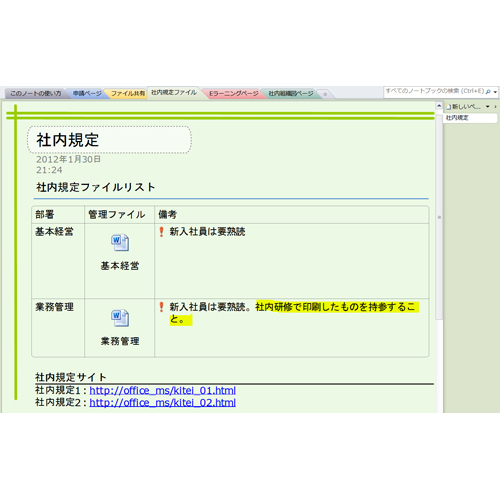Click the yellow highlighted 社内研修 text
500x500 pixels.
[x=337, y=307]
